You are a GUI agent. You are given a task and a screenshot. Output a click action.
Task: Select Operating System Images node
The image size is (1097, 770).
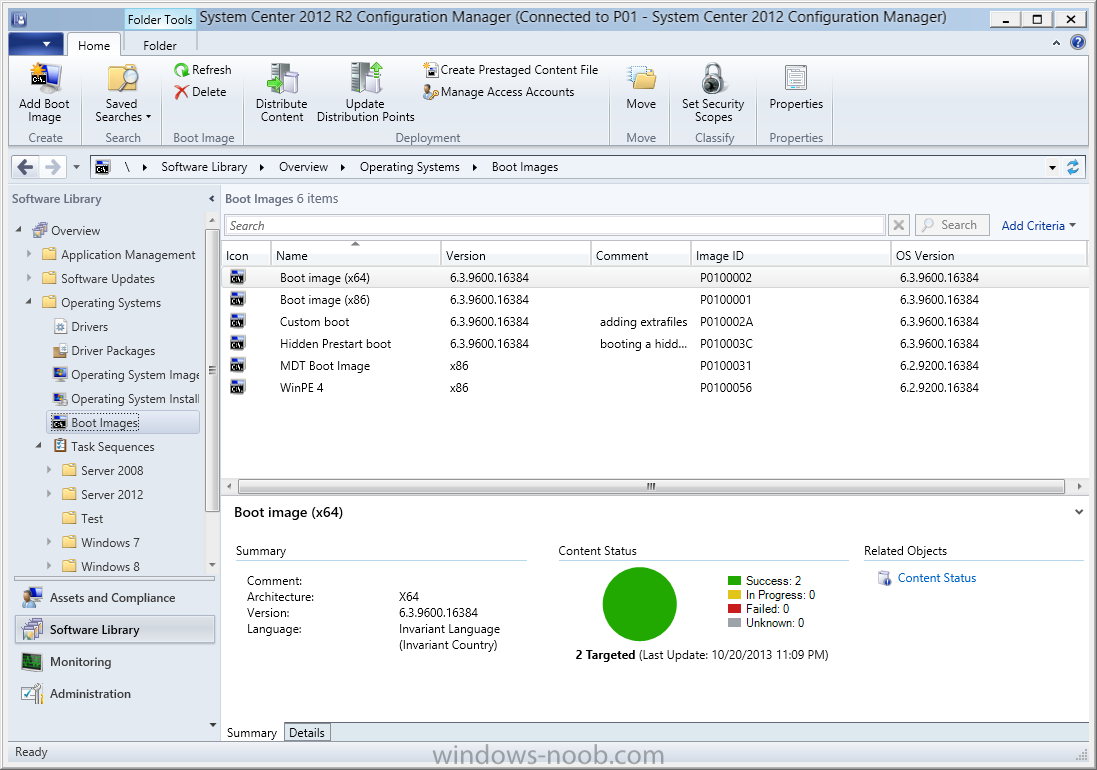pos(127,375)
